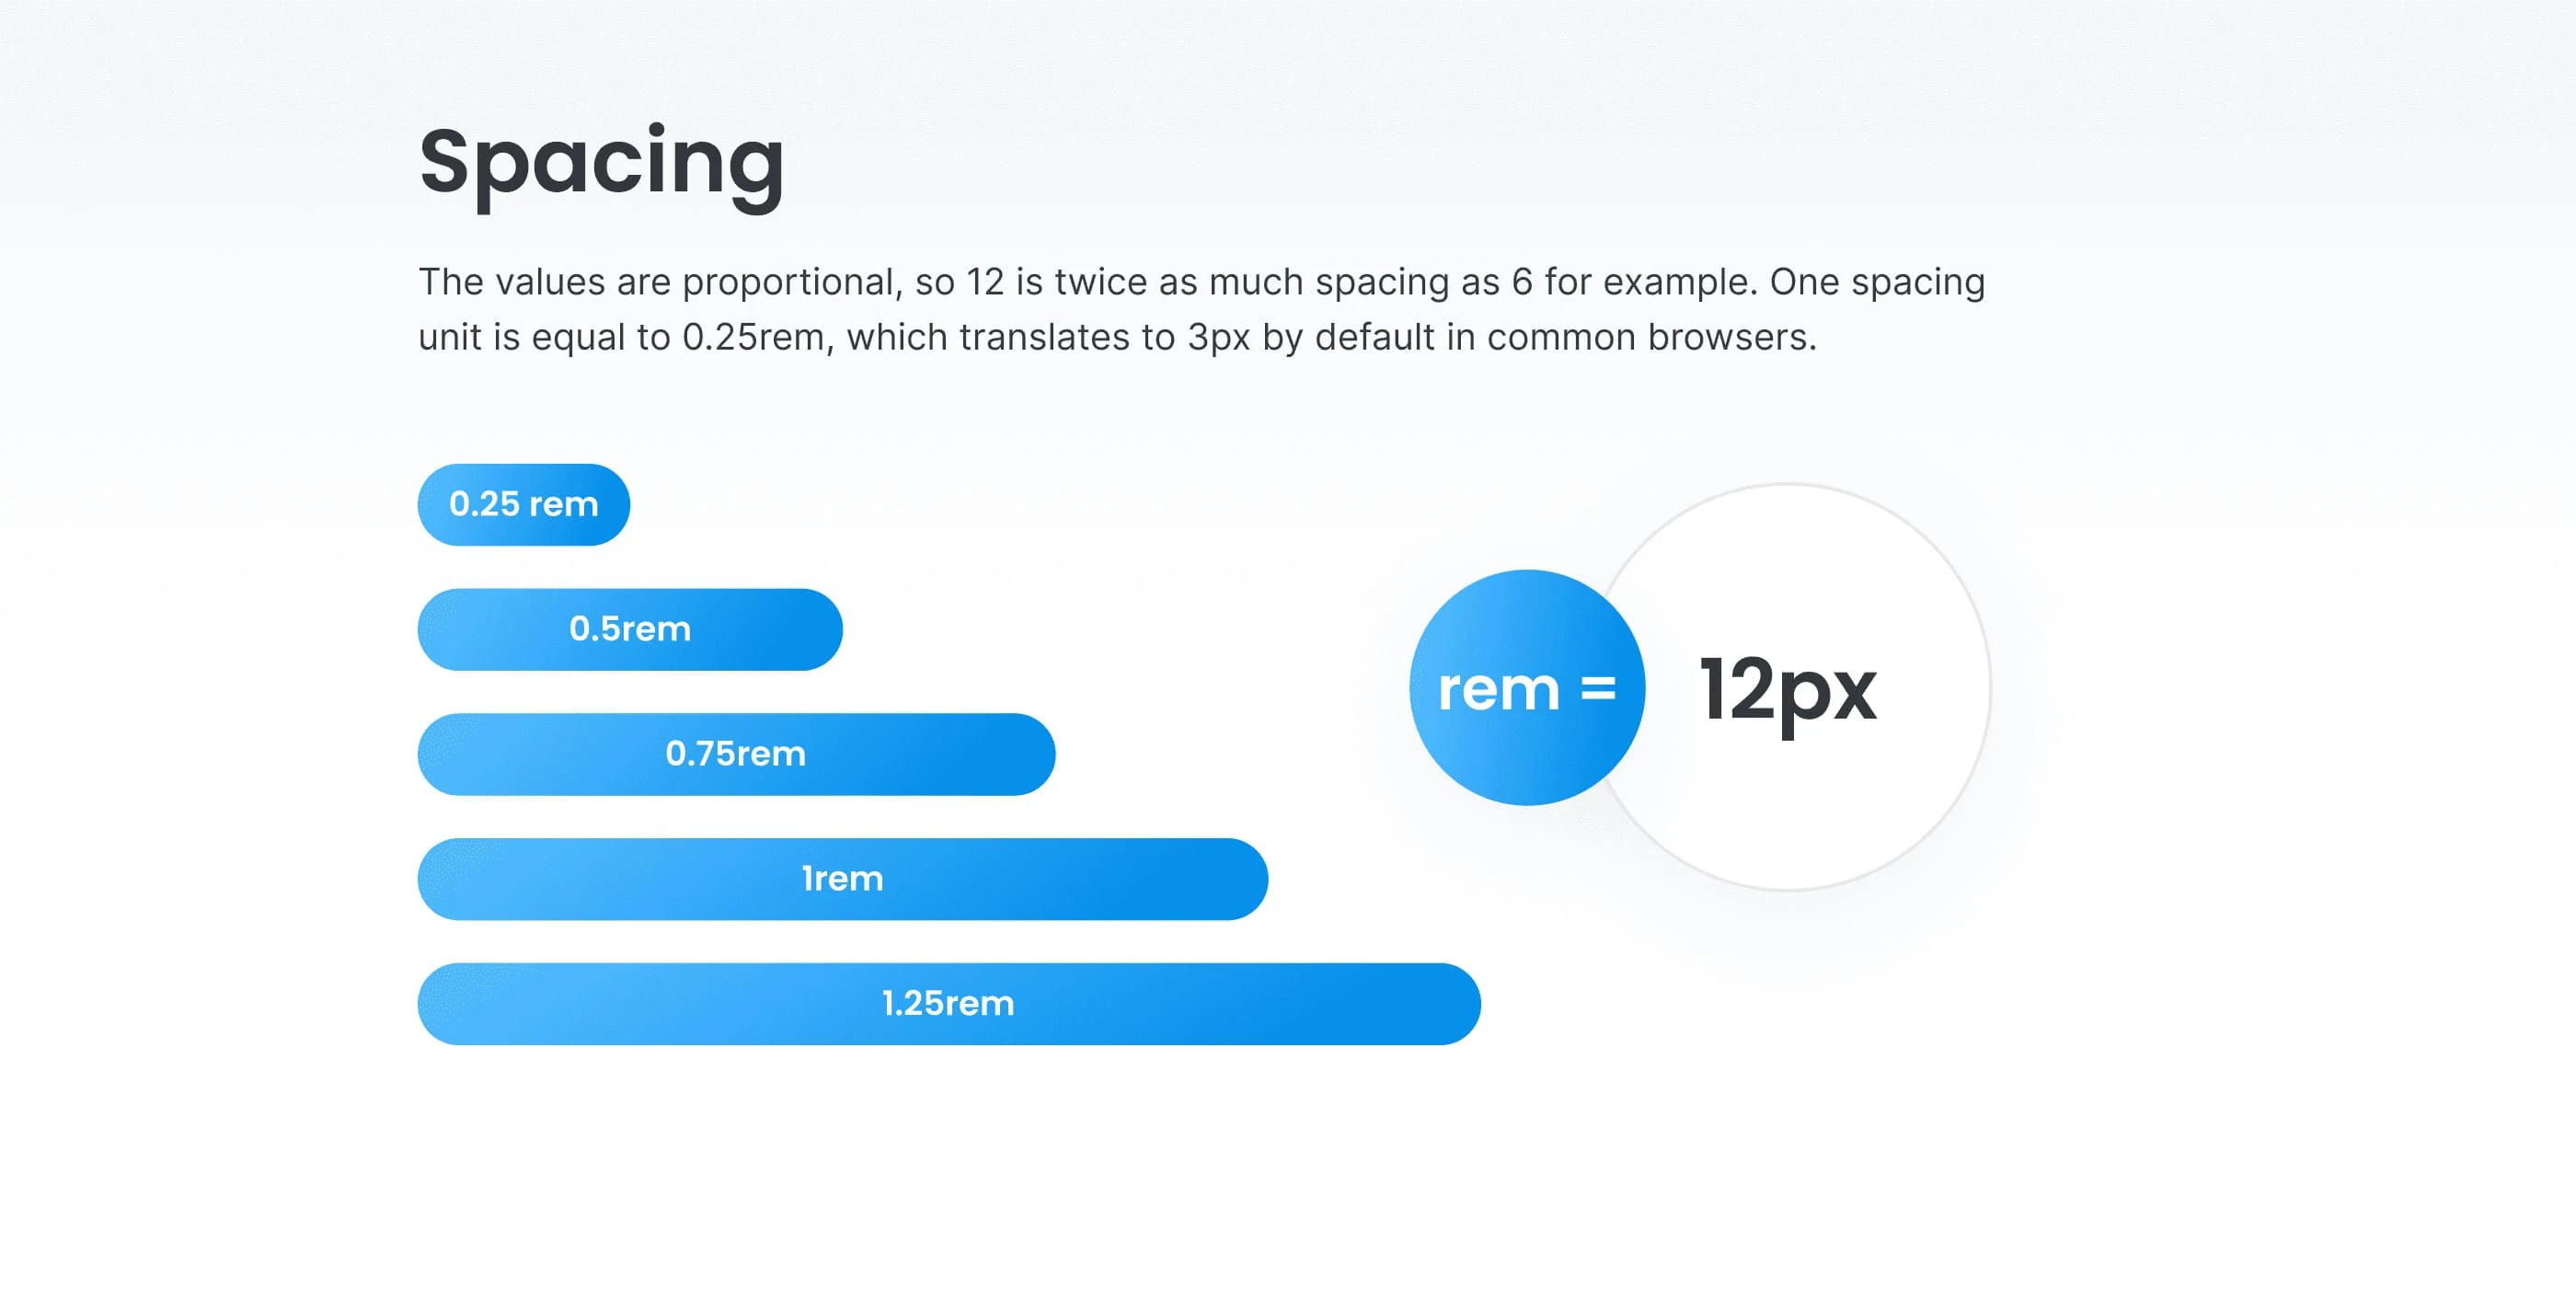Click the word "translates" in the paragraph
The width and height of the screenshot is (2576, 1290).
[x=1067, y=337]
